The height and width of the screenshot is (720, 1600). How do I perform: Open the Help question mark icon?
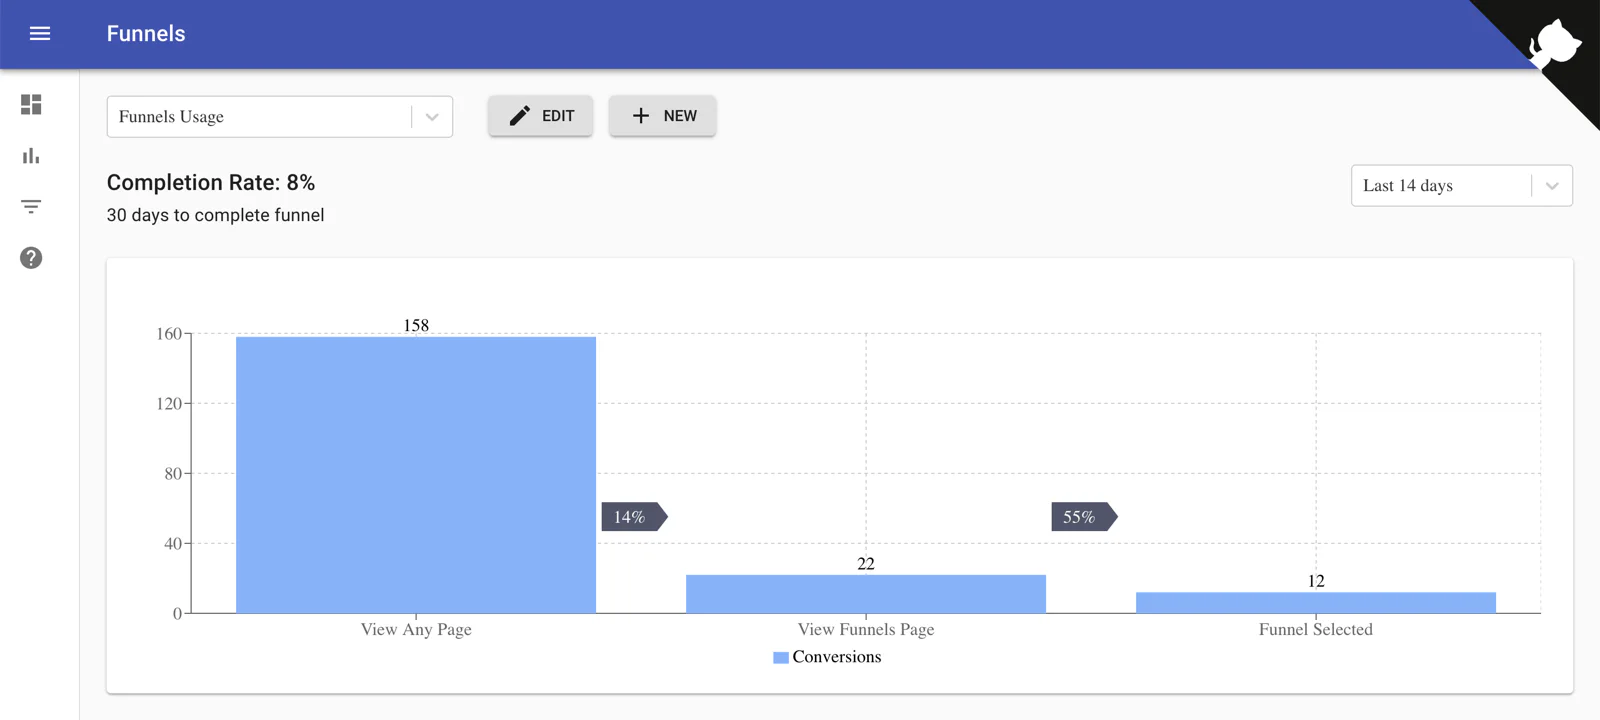pos(31,258)
